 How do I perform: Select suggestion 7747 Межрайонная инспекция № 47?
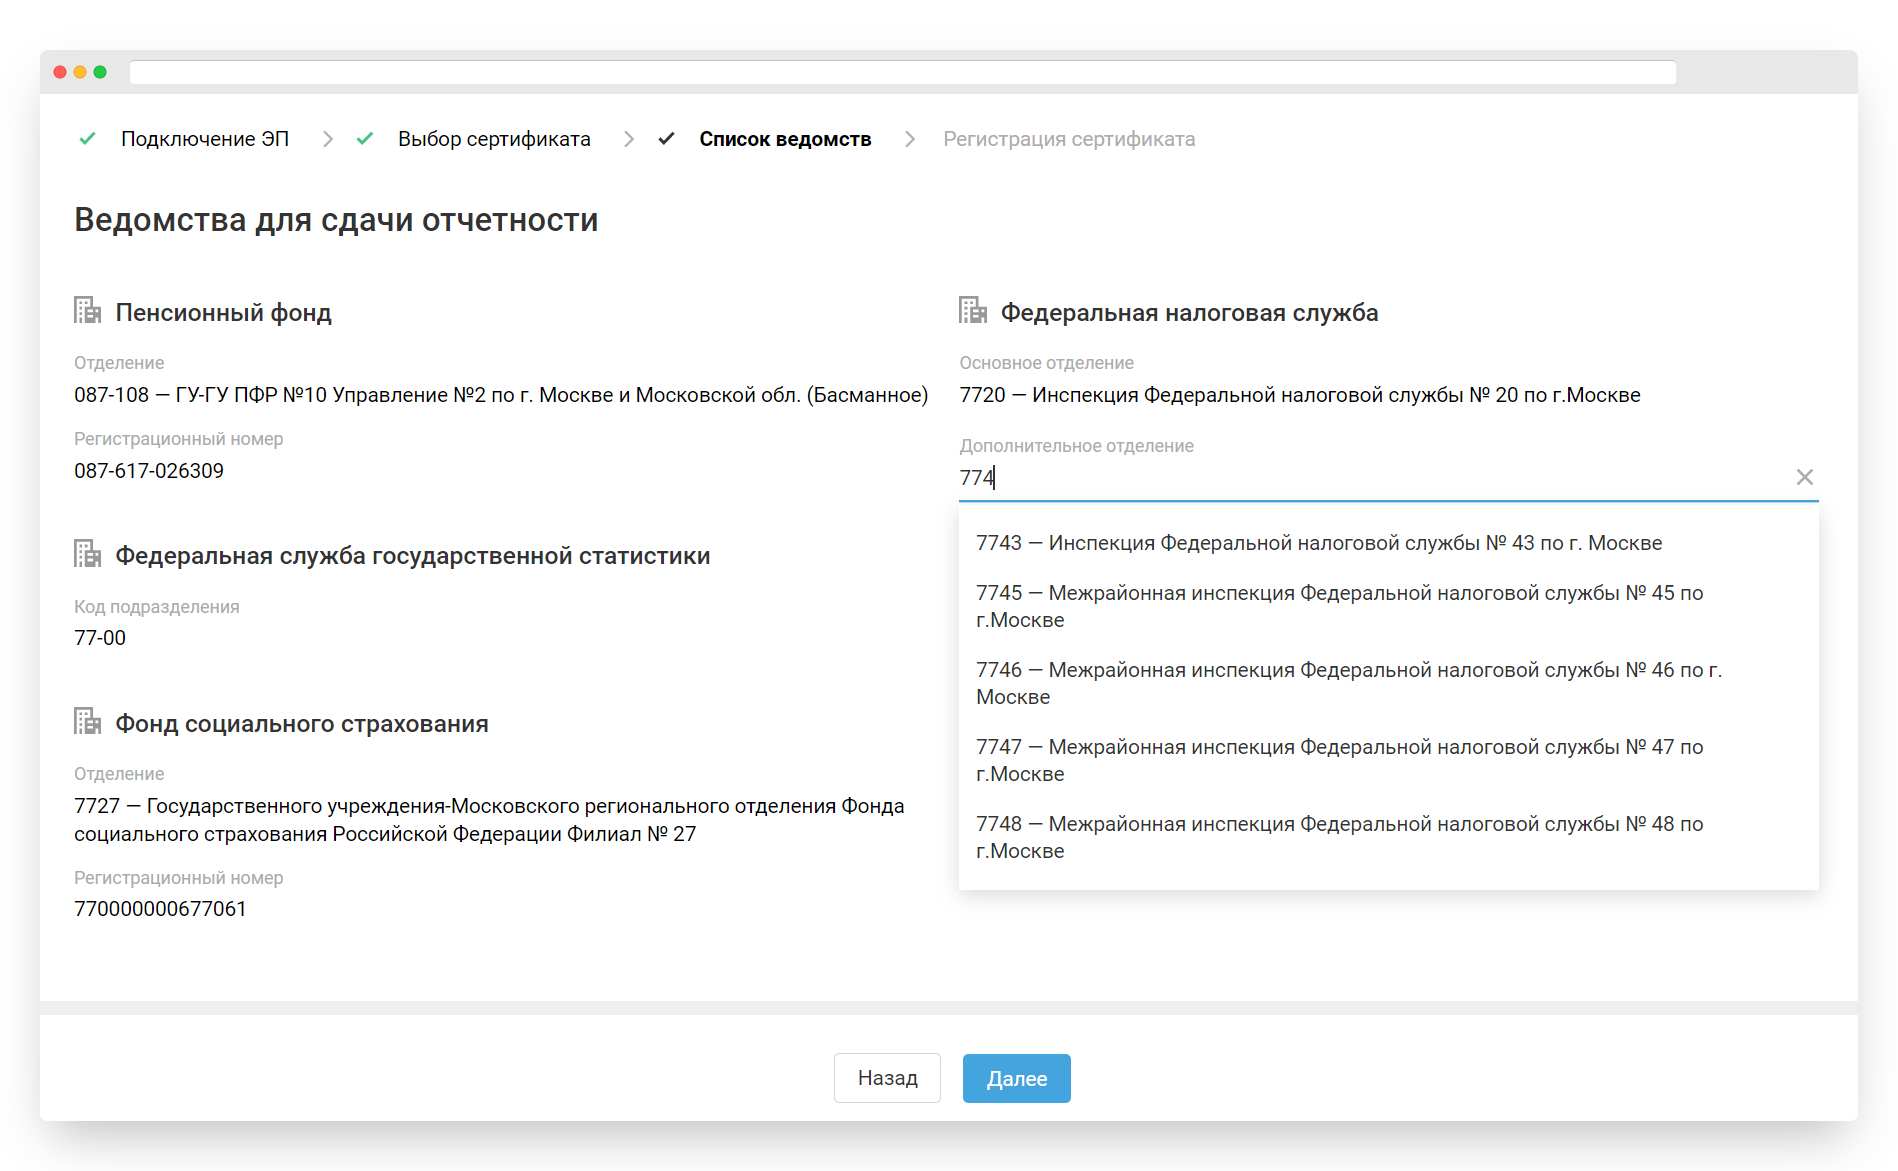point(1339,760)
